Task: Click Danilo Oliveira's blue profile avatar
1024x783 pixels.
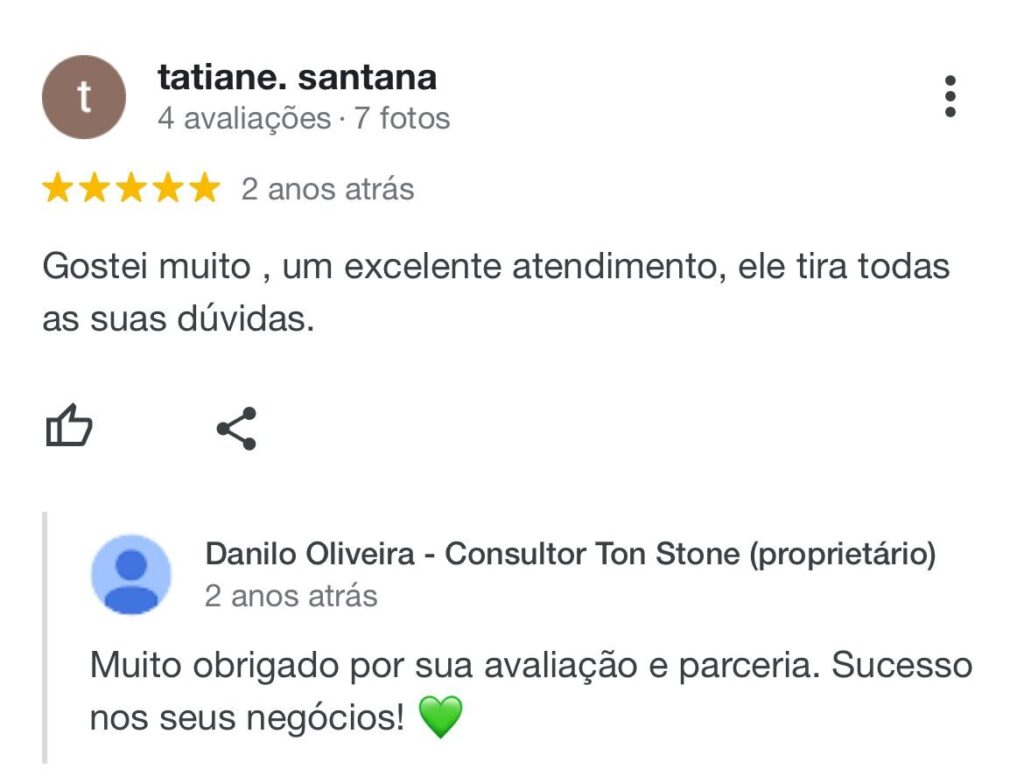Action: 131,574
